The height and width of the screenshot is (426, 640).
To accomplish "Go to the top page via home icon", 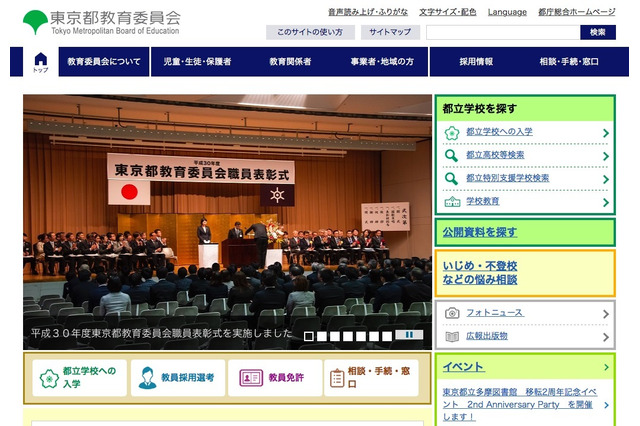I will tap(40, 62).
